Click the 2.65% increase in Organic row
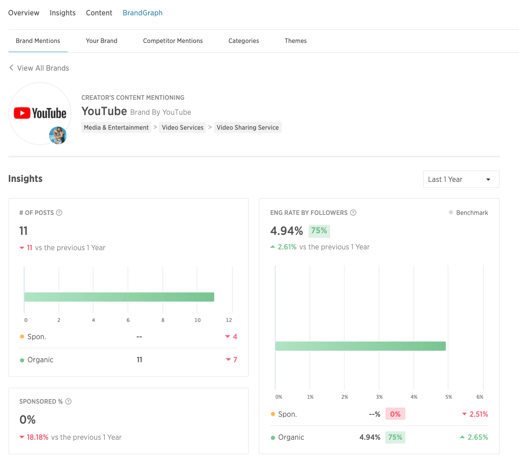 (478, 437)
